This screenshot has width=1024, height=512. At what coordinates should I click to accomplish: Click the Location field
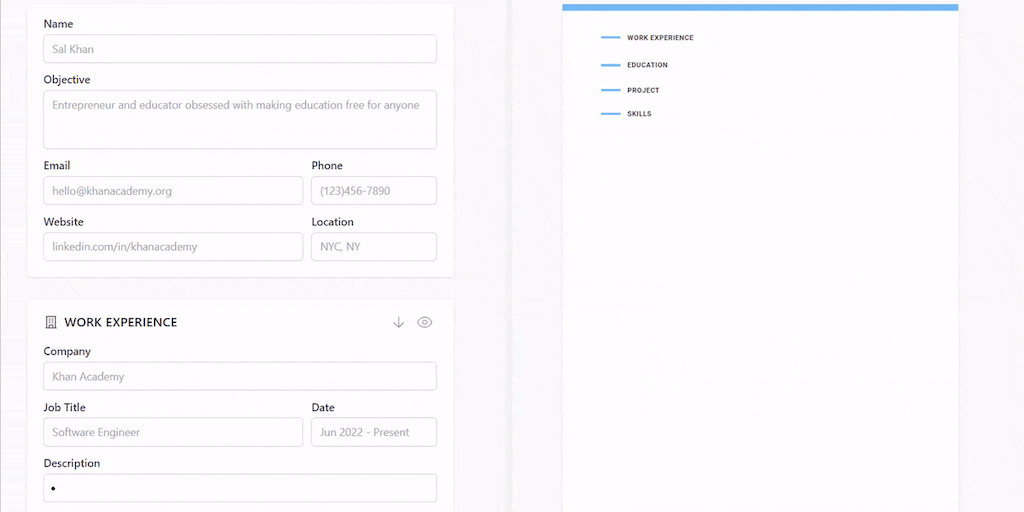[374, 247]
